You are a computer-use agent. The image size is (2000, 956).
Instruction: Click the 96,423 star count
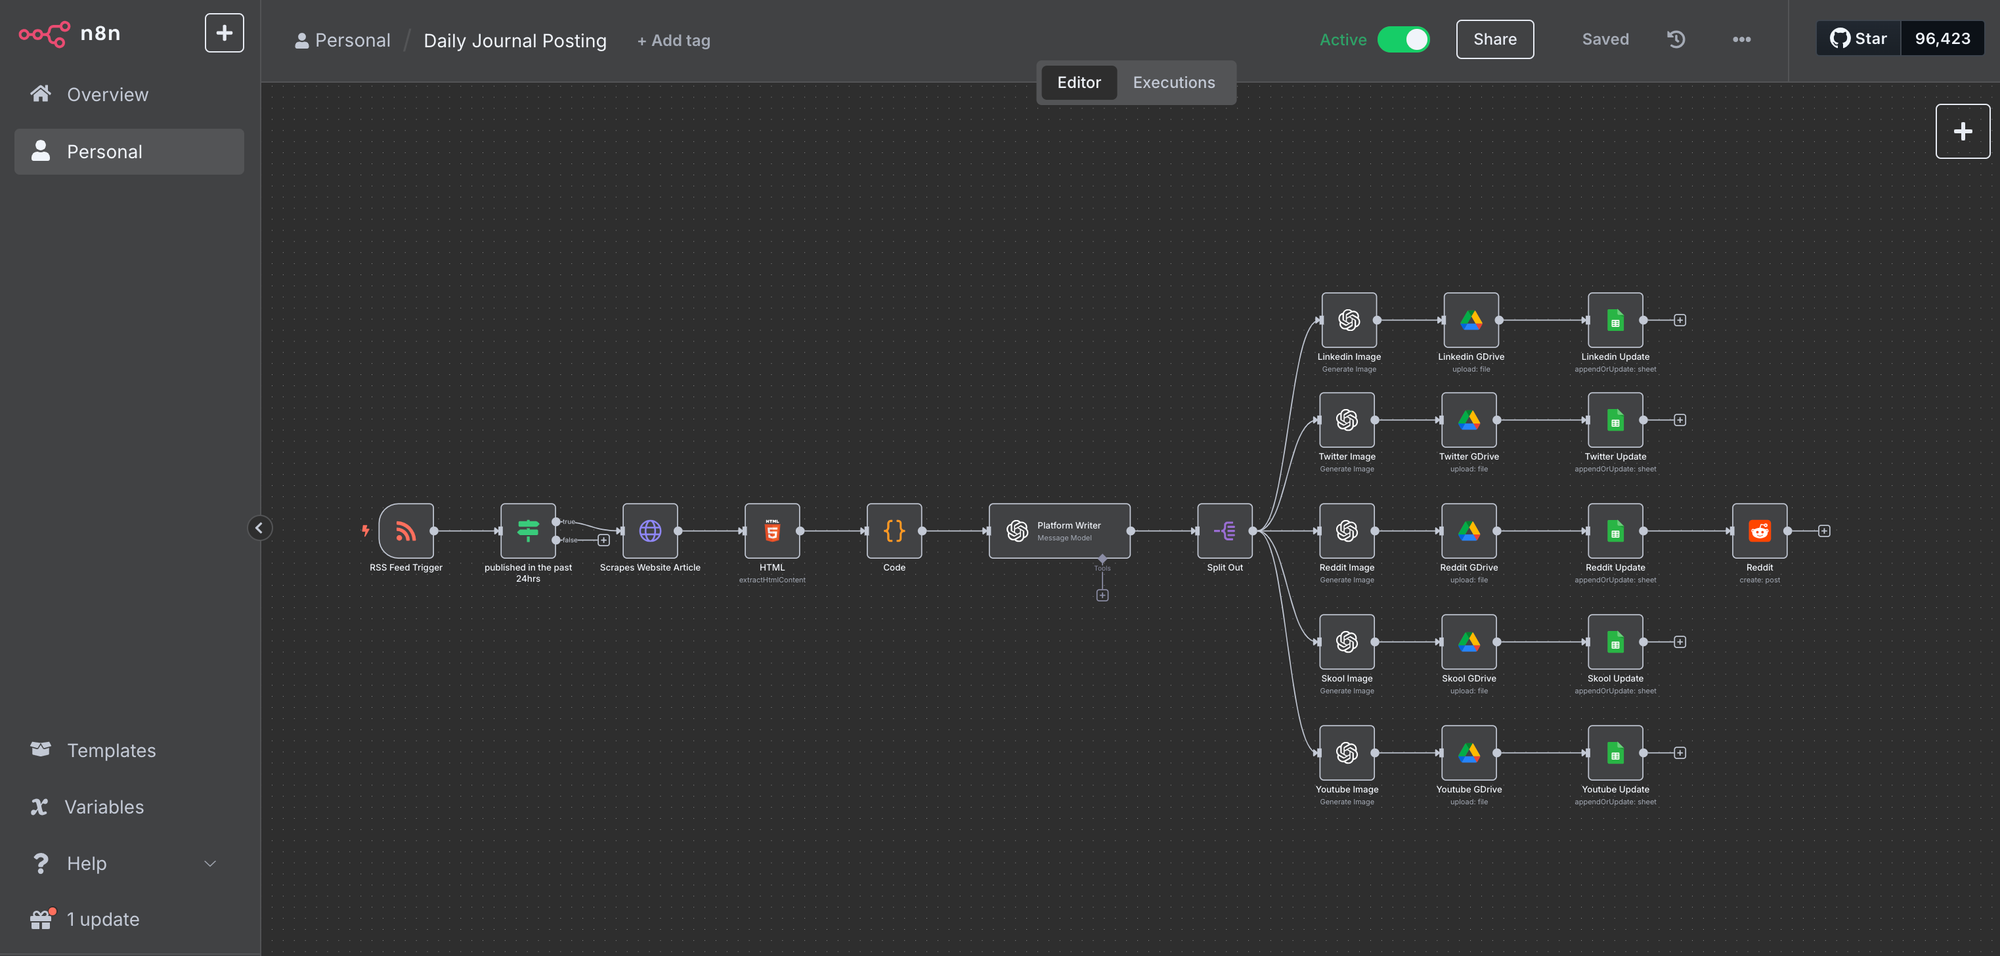coord(1942,38)
